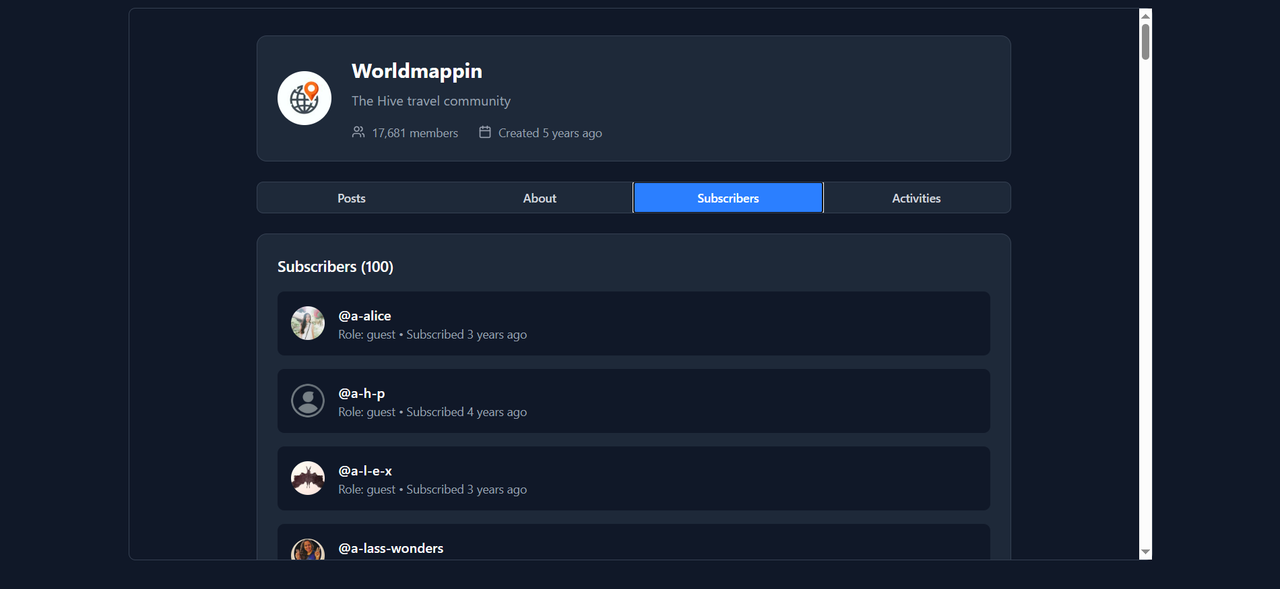Click the 'Subscribers (100)' heading
This screenshot has height=589, width=1280.
tap(336, 267)
